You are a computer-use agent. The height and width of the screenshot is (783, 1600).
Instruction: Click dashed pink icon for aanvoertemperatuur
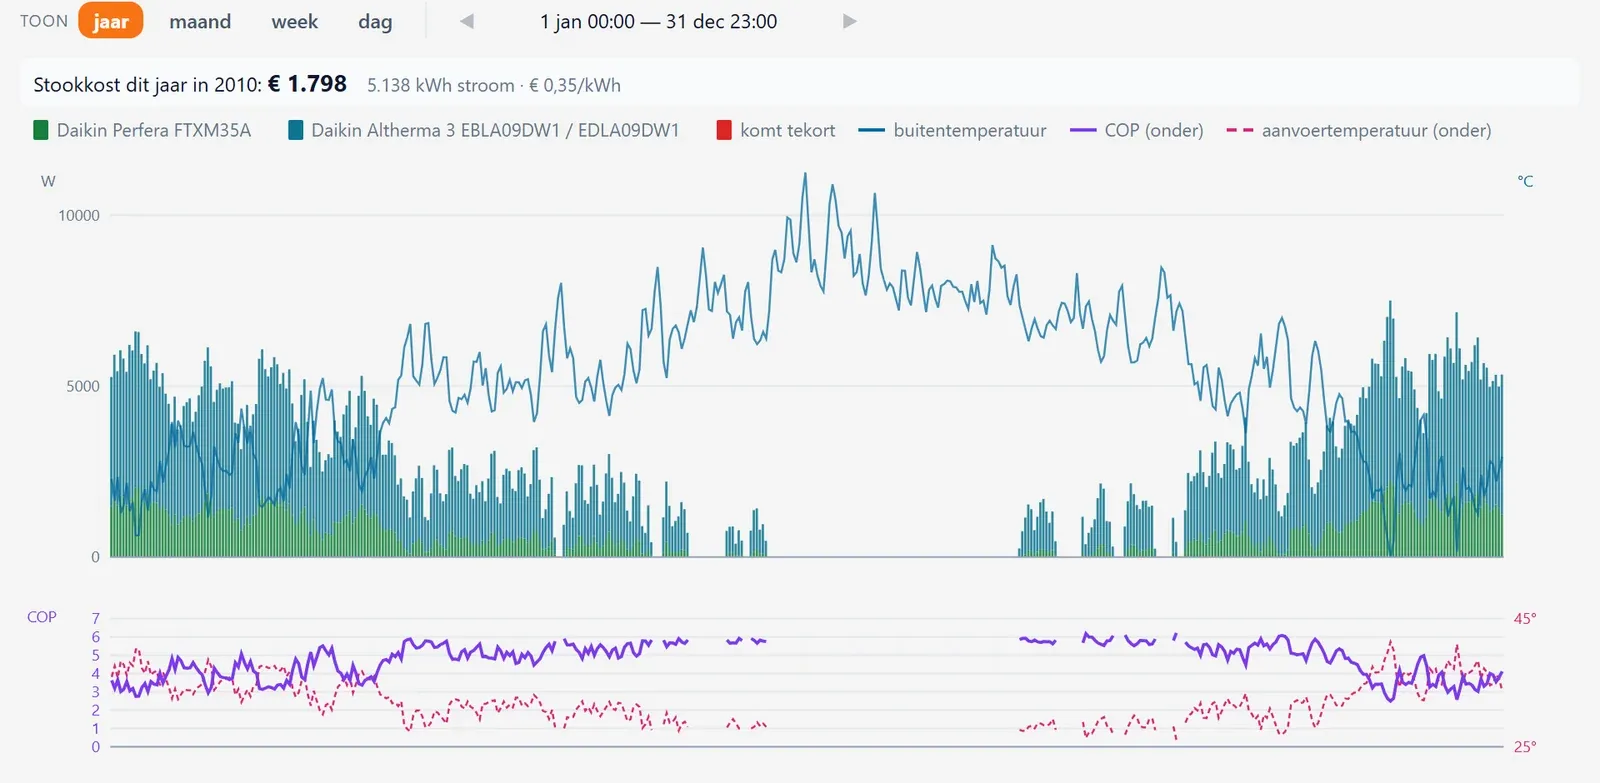point(1240,130)
